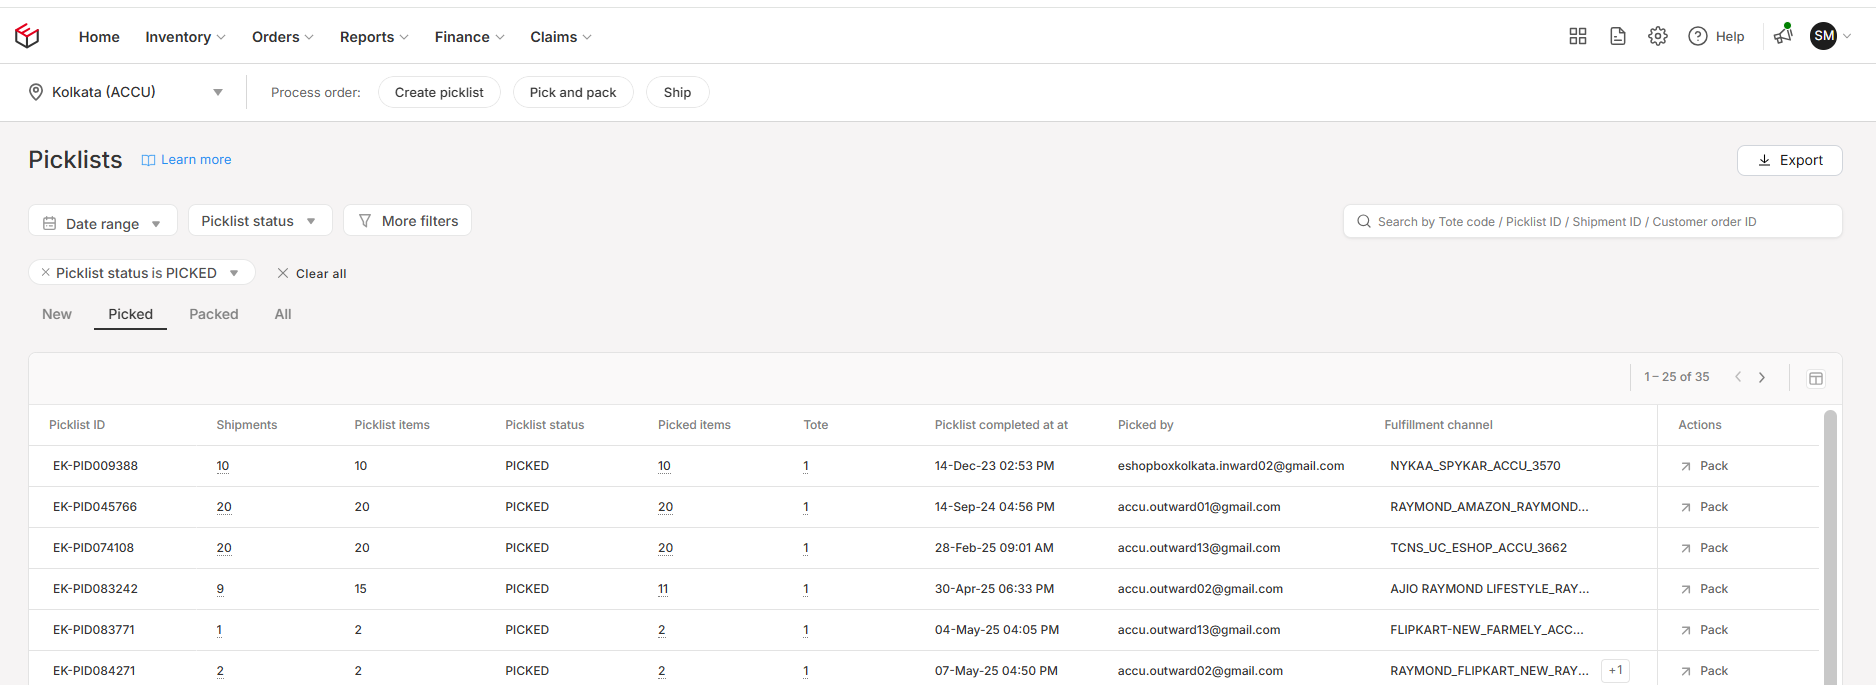The width and height of the screenshot is (1876, 685).
Task: Open the SM user avatar
Action: coord(1824,36)
